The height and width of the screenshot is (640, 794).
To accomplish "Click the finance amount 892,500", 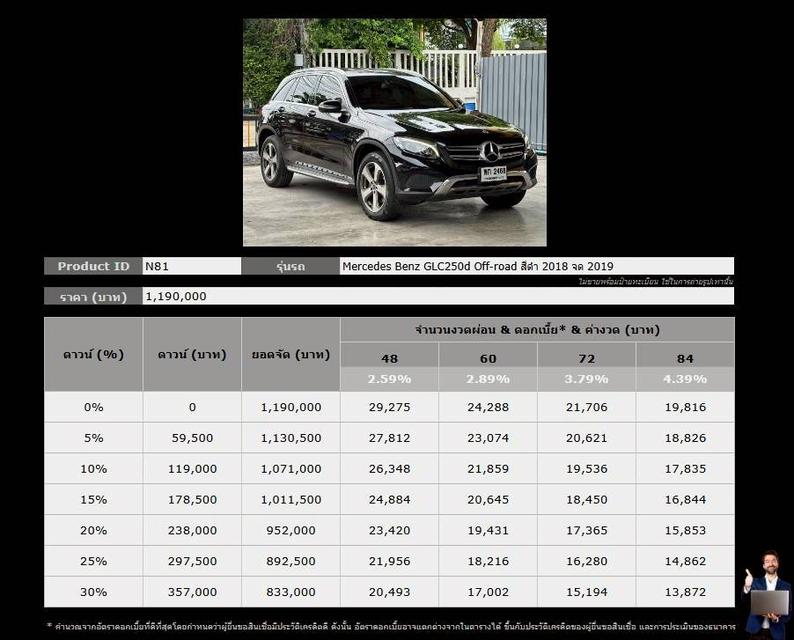I will click(x=291, y=561).
